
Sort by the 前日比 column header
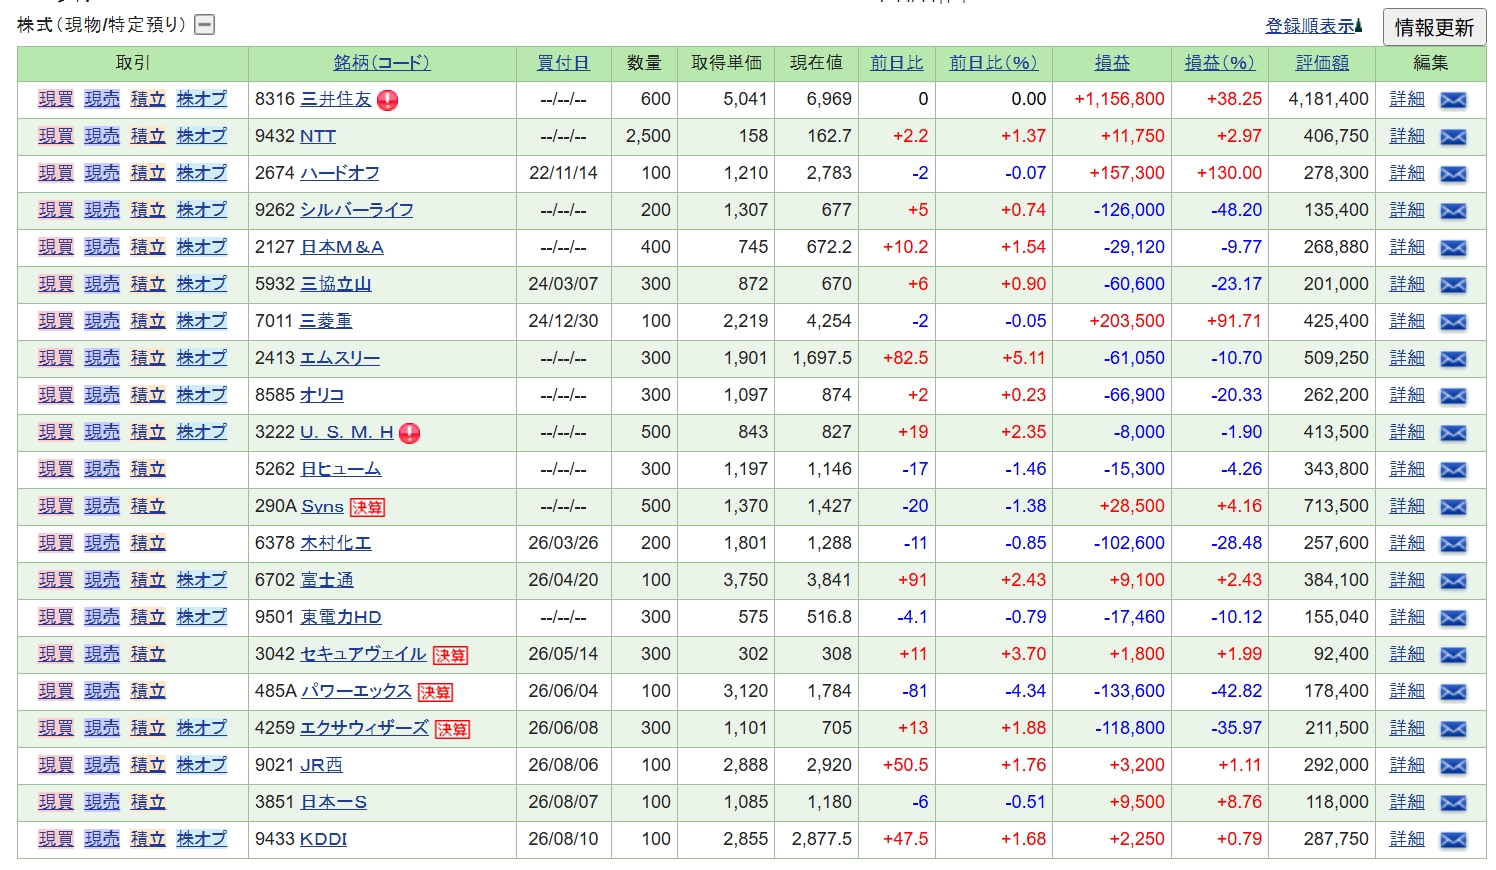tap(897, 63)
